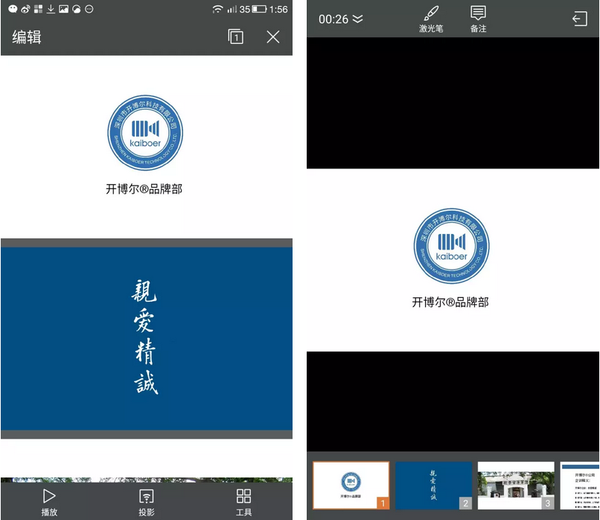Open the 备注 notes panel

(478, 19)
